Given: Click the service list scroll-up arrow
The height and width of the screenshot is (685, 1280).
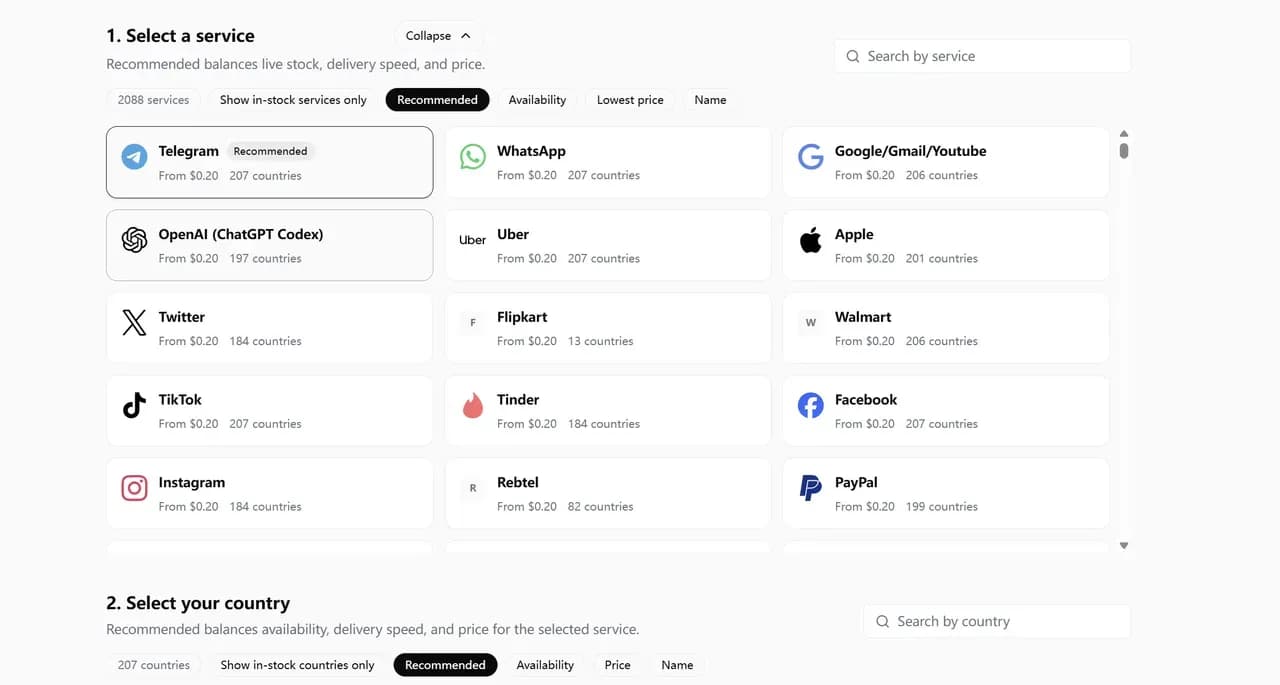Looking at the screenshot, I should click(1124, 133).
